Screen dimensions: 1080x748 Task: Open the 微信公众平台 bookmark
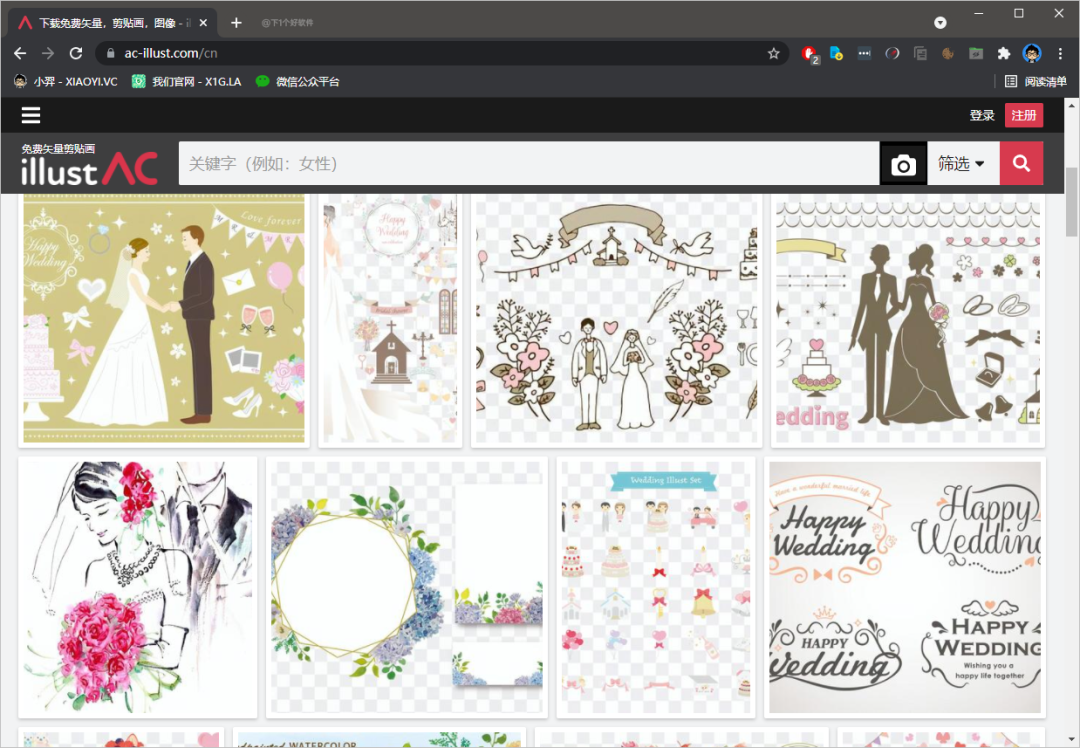coord(298,81)
